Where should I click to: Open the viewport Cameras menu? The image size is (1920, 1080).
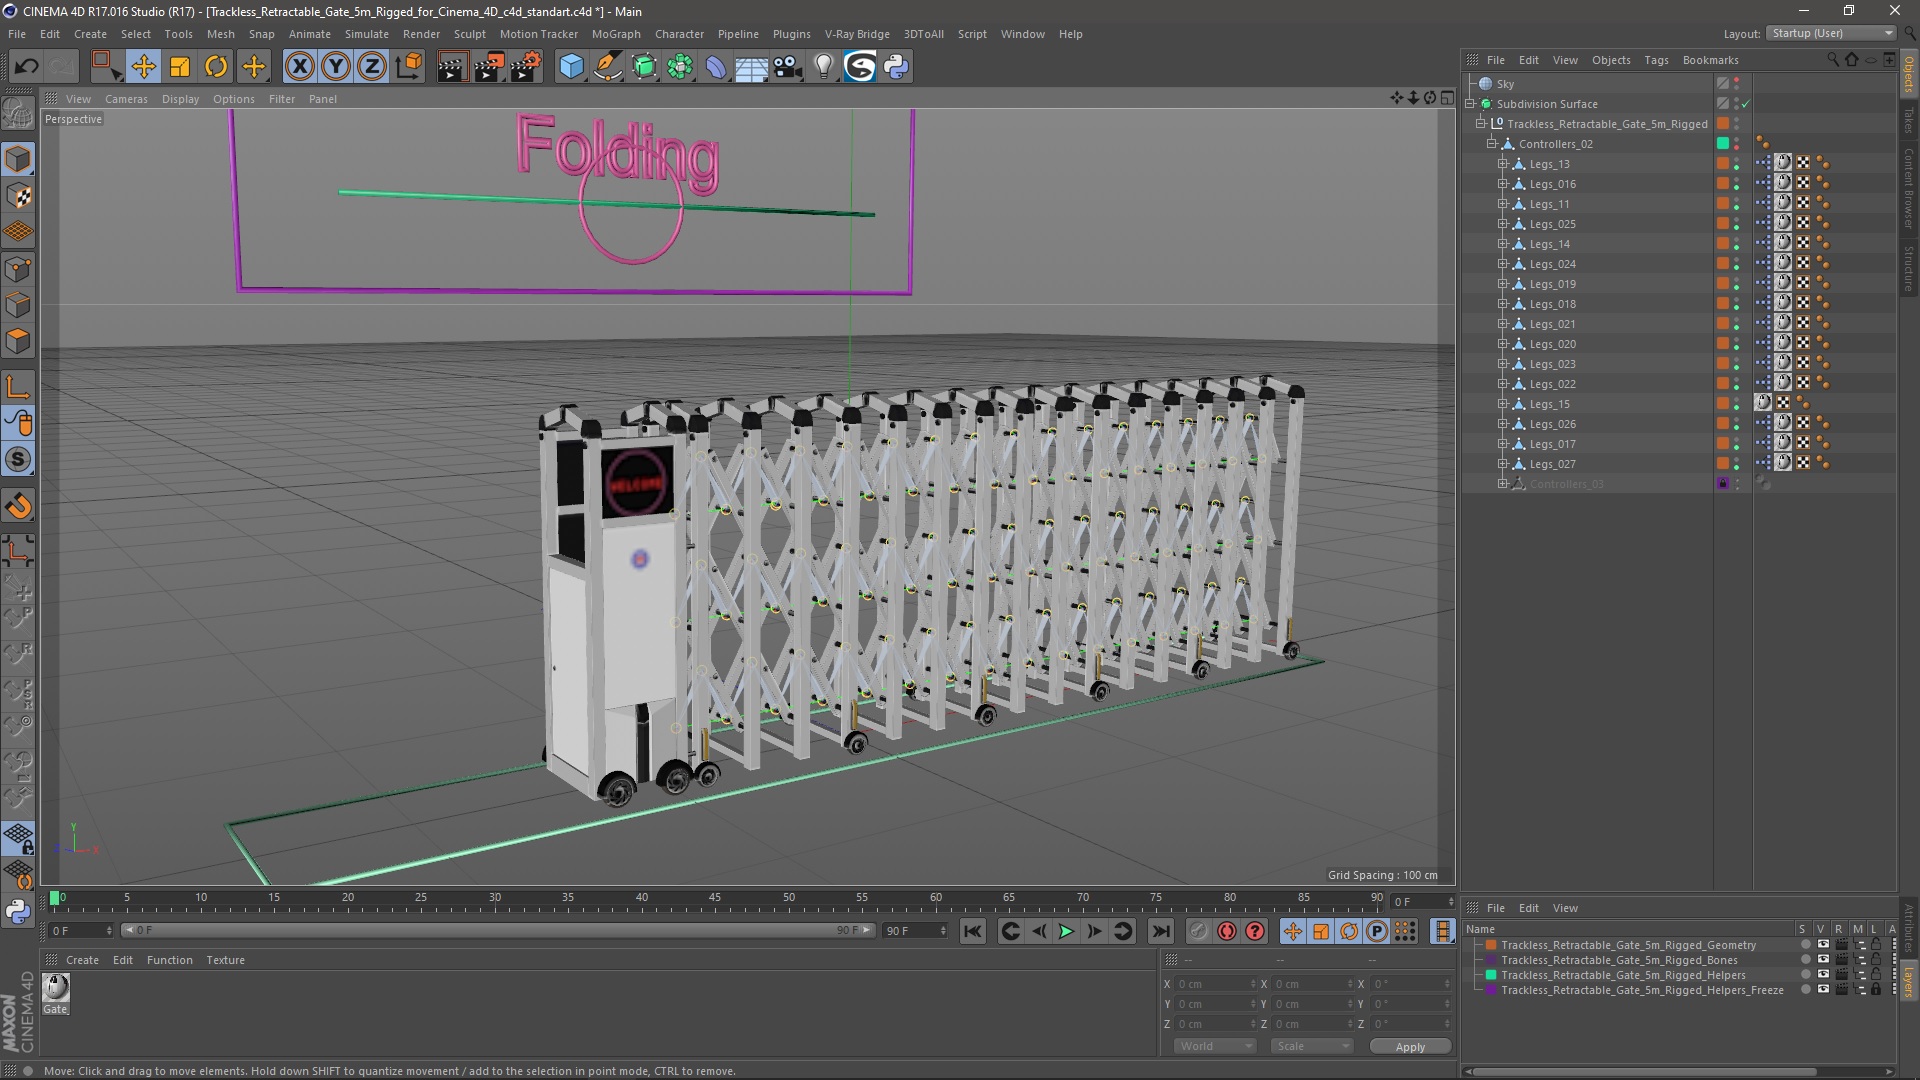click(x=126, y=99)
